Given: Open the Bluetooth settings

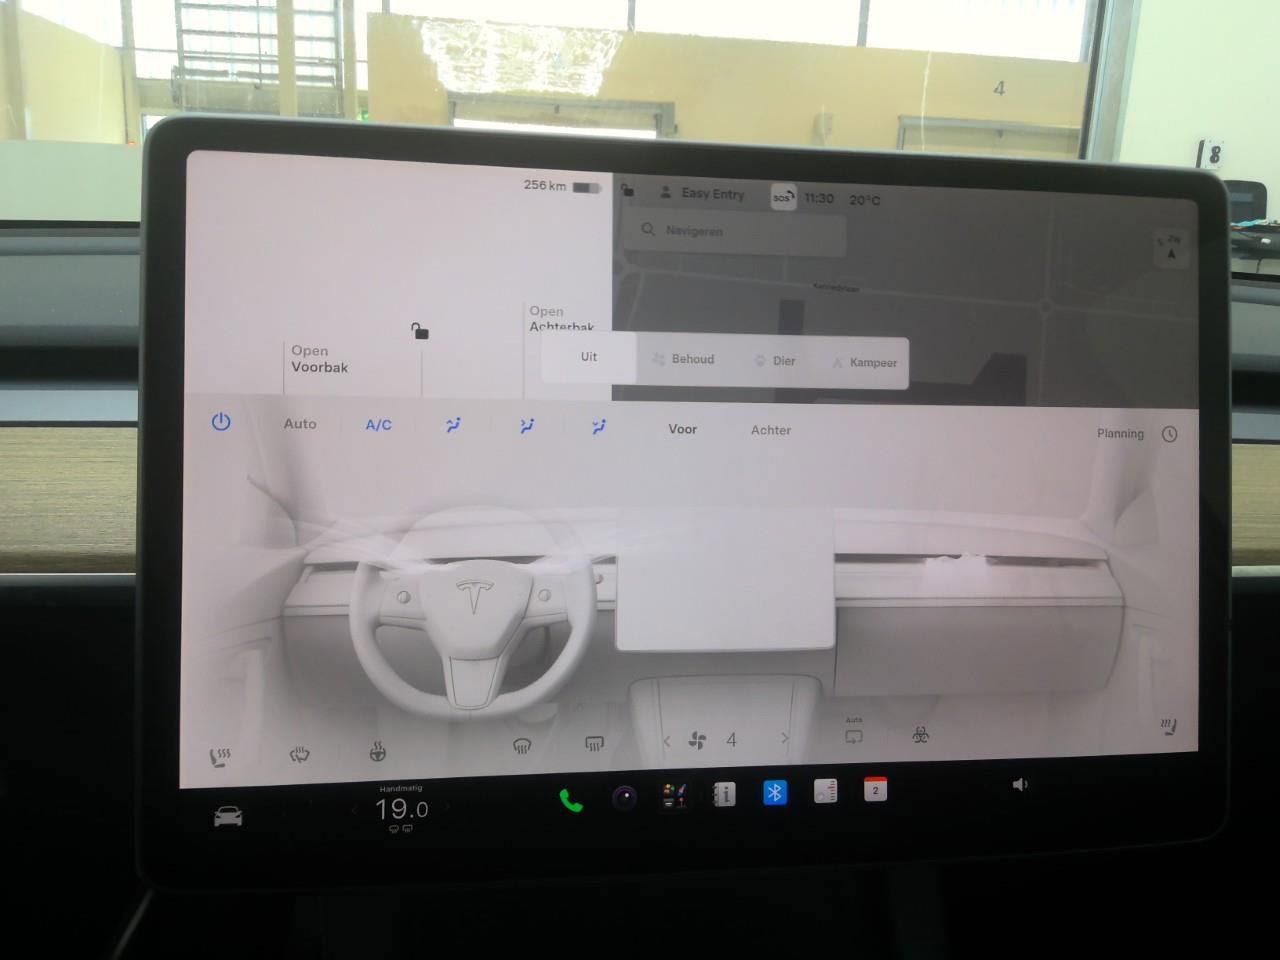Looking at the screenshot, I should 774,793.
